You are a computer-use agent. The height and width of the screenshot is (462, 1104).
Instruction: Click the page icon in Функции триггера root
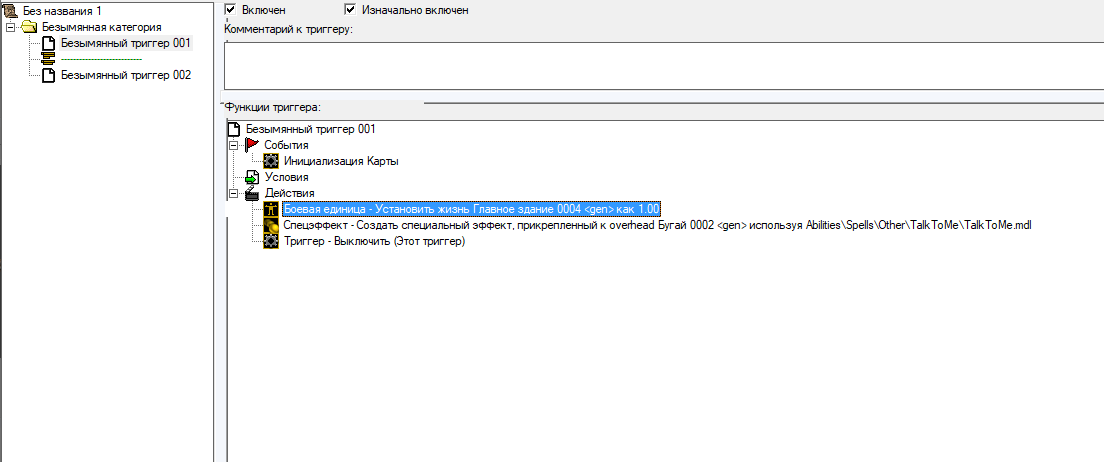pyautogui.click(x=234, y=129)
